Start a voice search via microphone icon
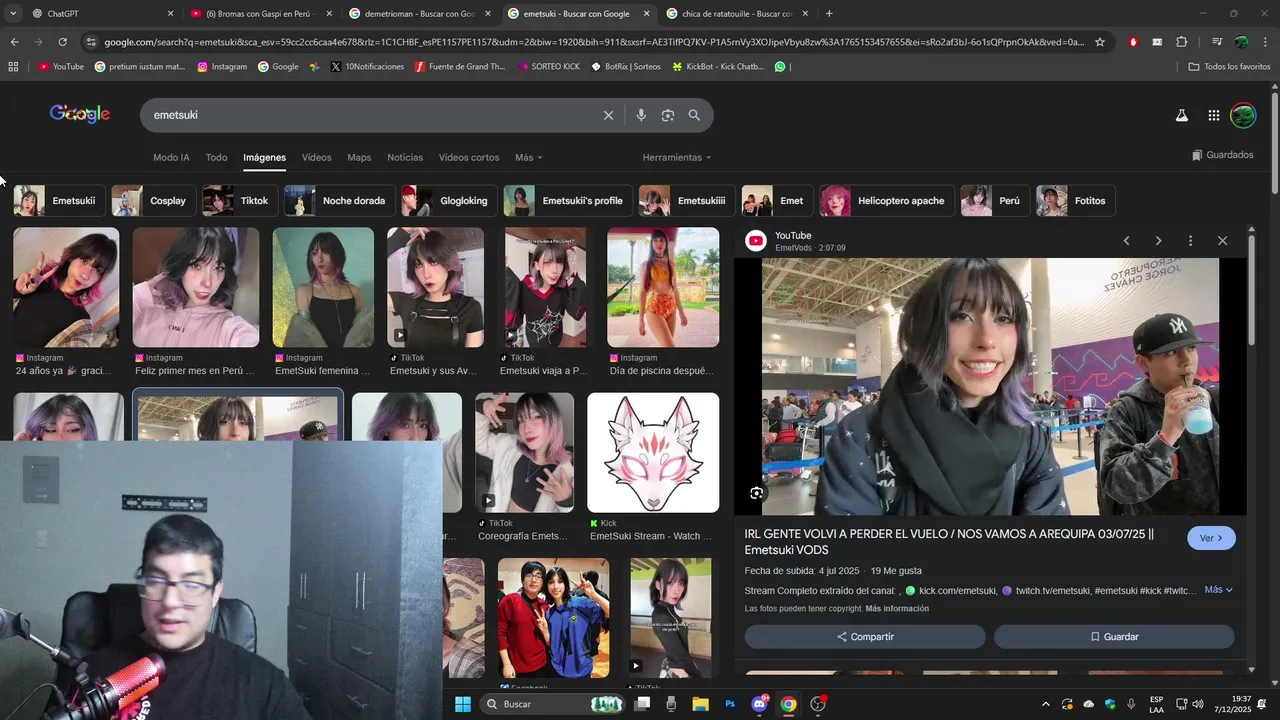This screenshot has height=720, width=1280. tap(641, 115)
